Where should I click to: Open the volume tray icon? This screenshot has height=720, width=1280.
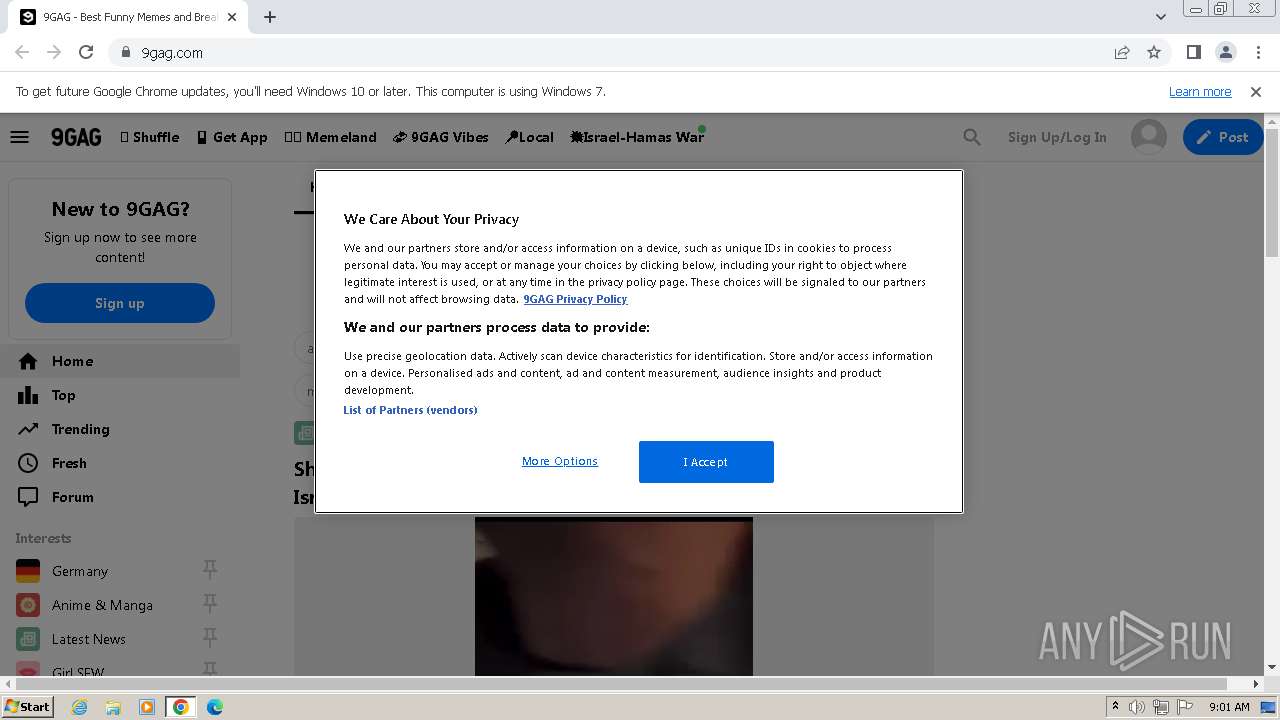coord(1137,707)
